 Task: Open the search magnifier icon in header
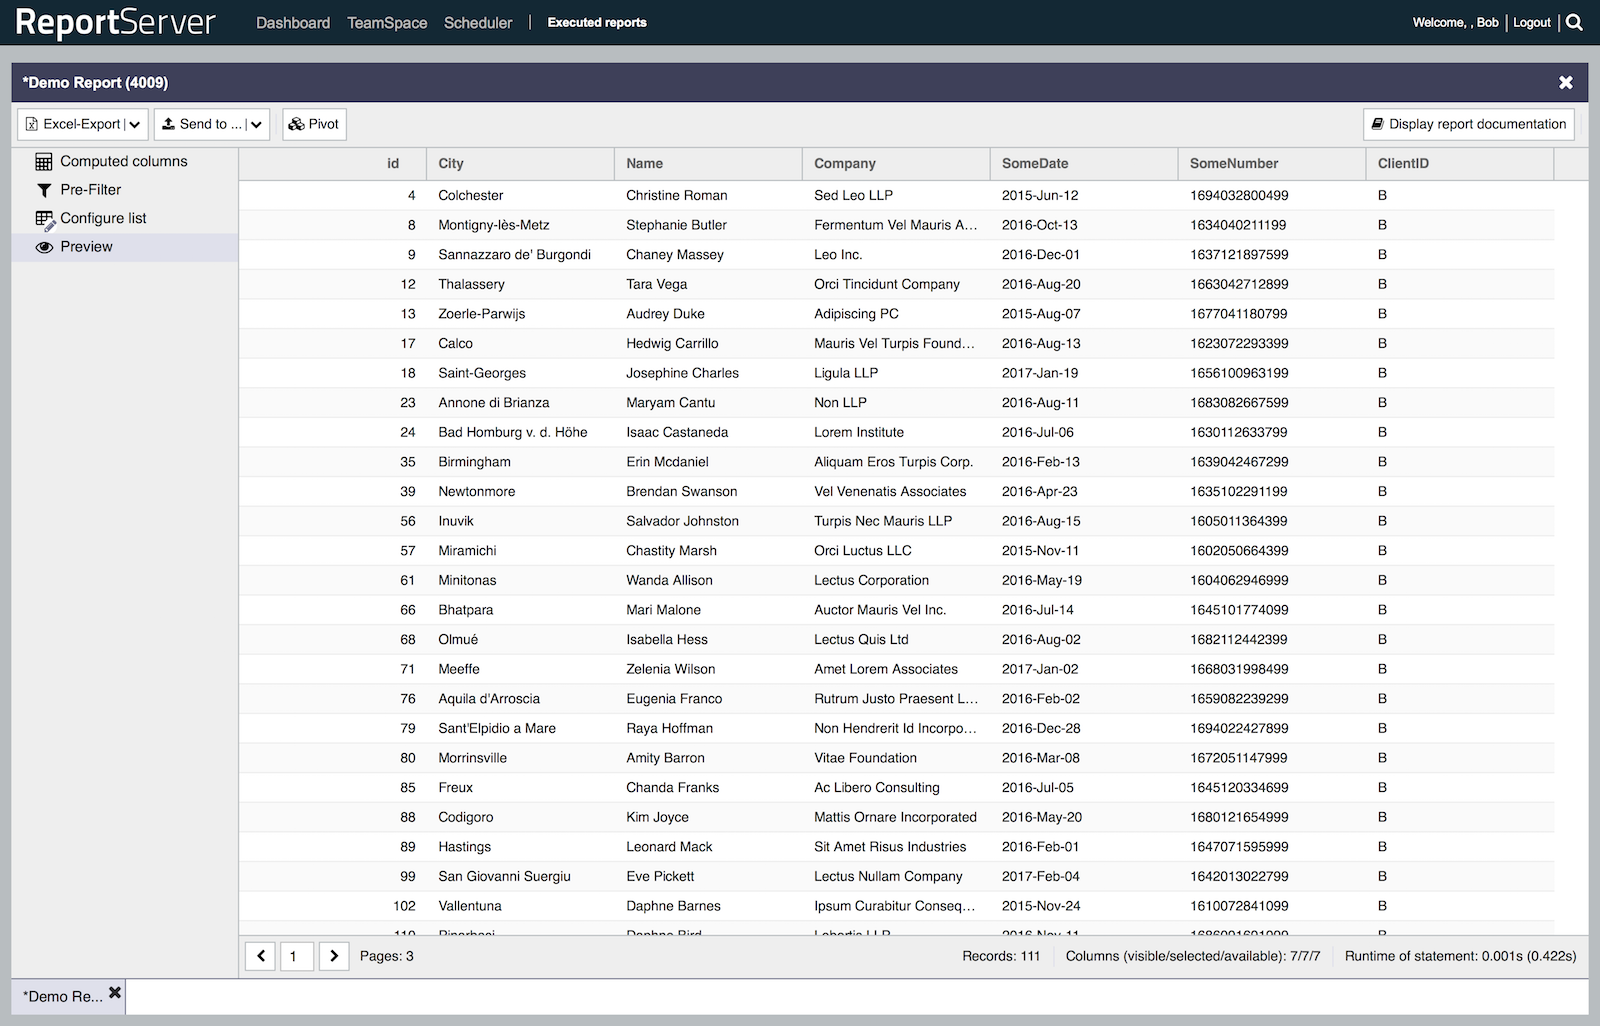pos(1574,22)
